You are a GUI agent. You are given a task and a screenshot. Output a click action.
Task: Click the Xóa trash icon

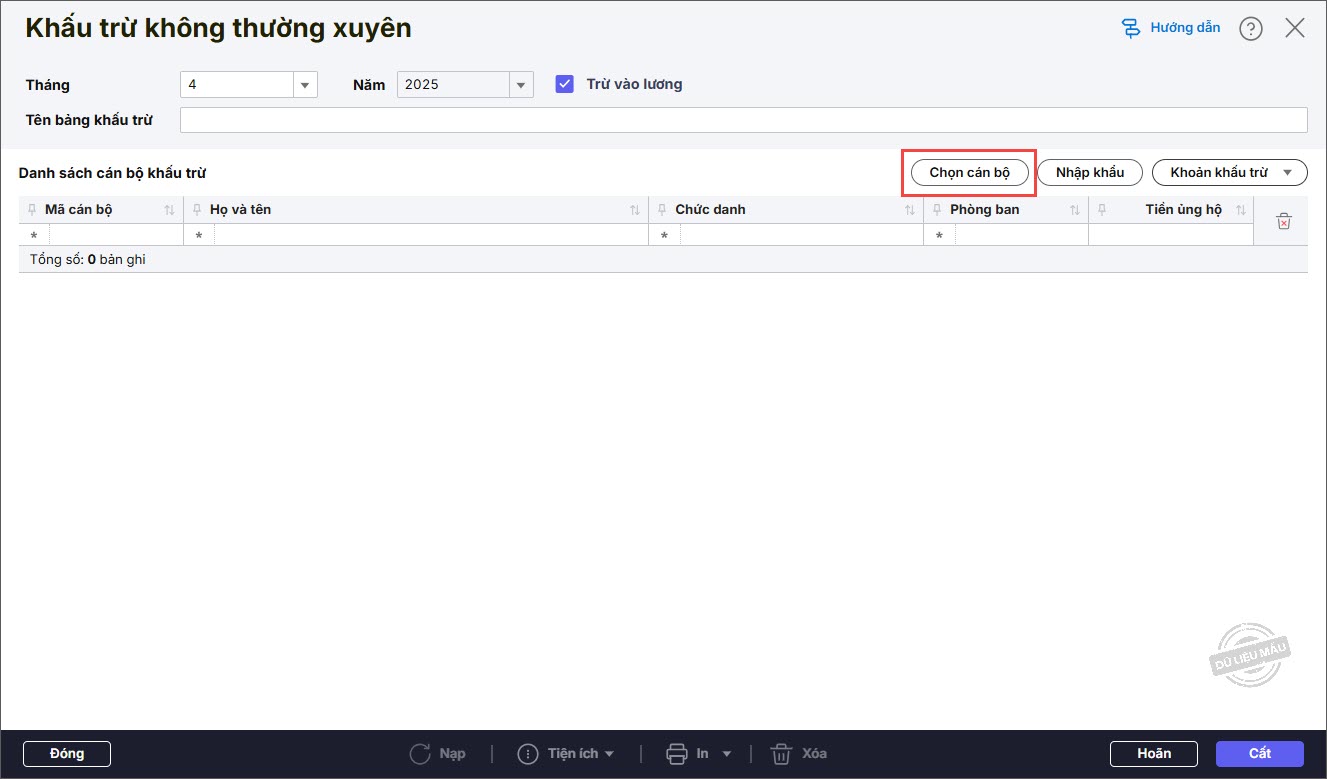781,754
